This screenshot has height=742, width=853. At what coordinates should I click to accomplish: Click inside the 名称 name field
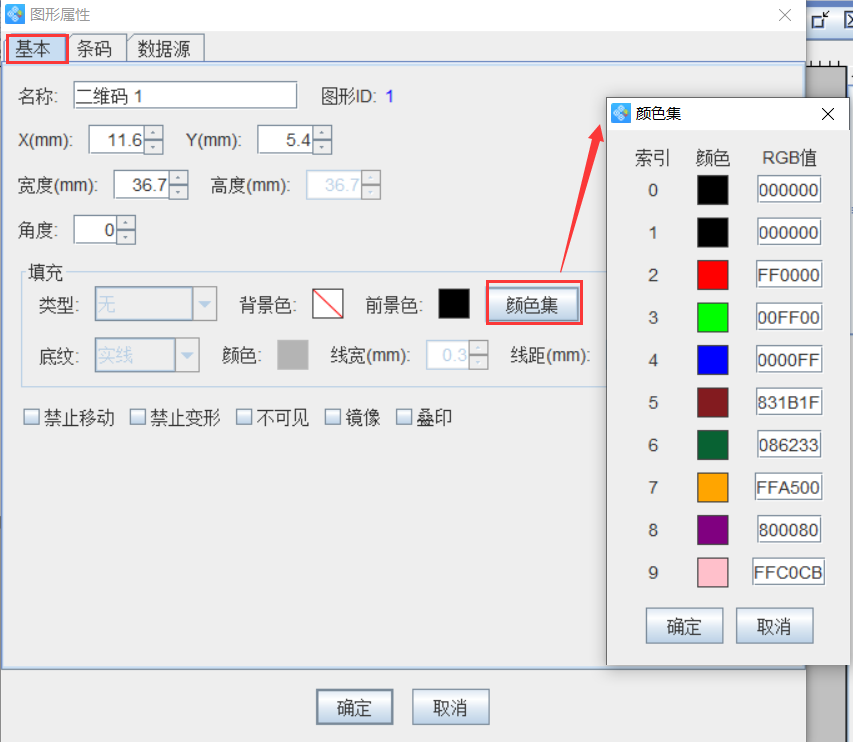click(x=185, y=95)
